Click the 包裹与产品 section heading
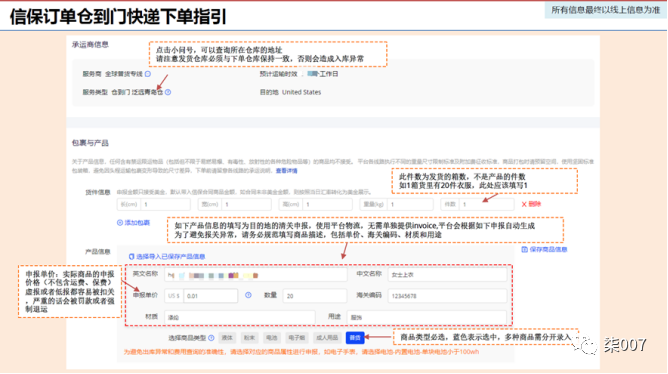 90,143
